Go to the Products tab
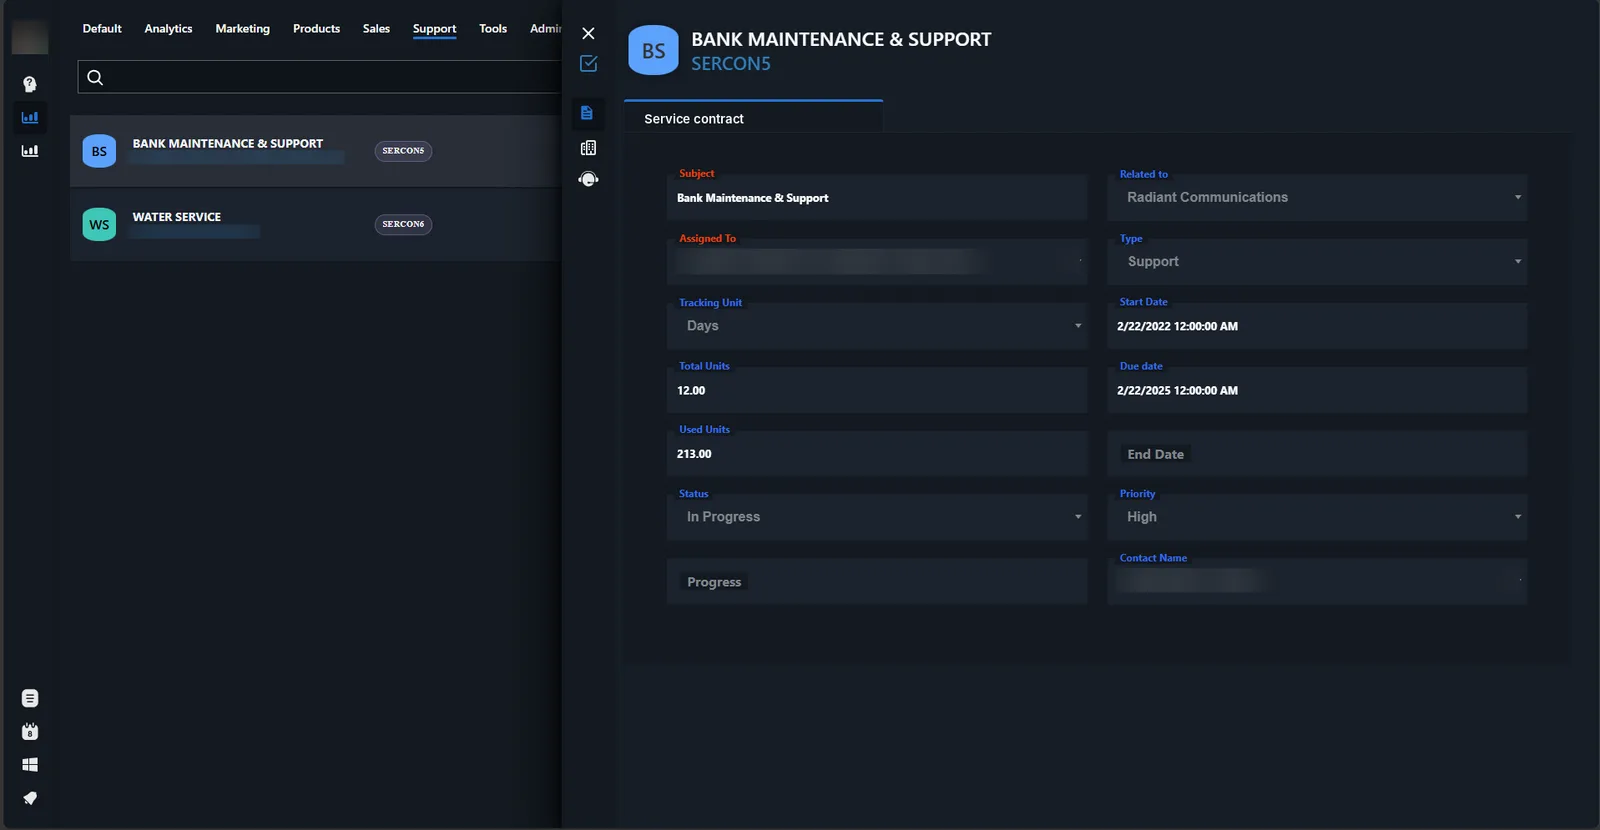Viewport: 1600px width, 830px height. click(x=316, y=29)
